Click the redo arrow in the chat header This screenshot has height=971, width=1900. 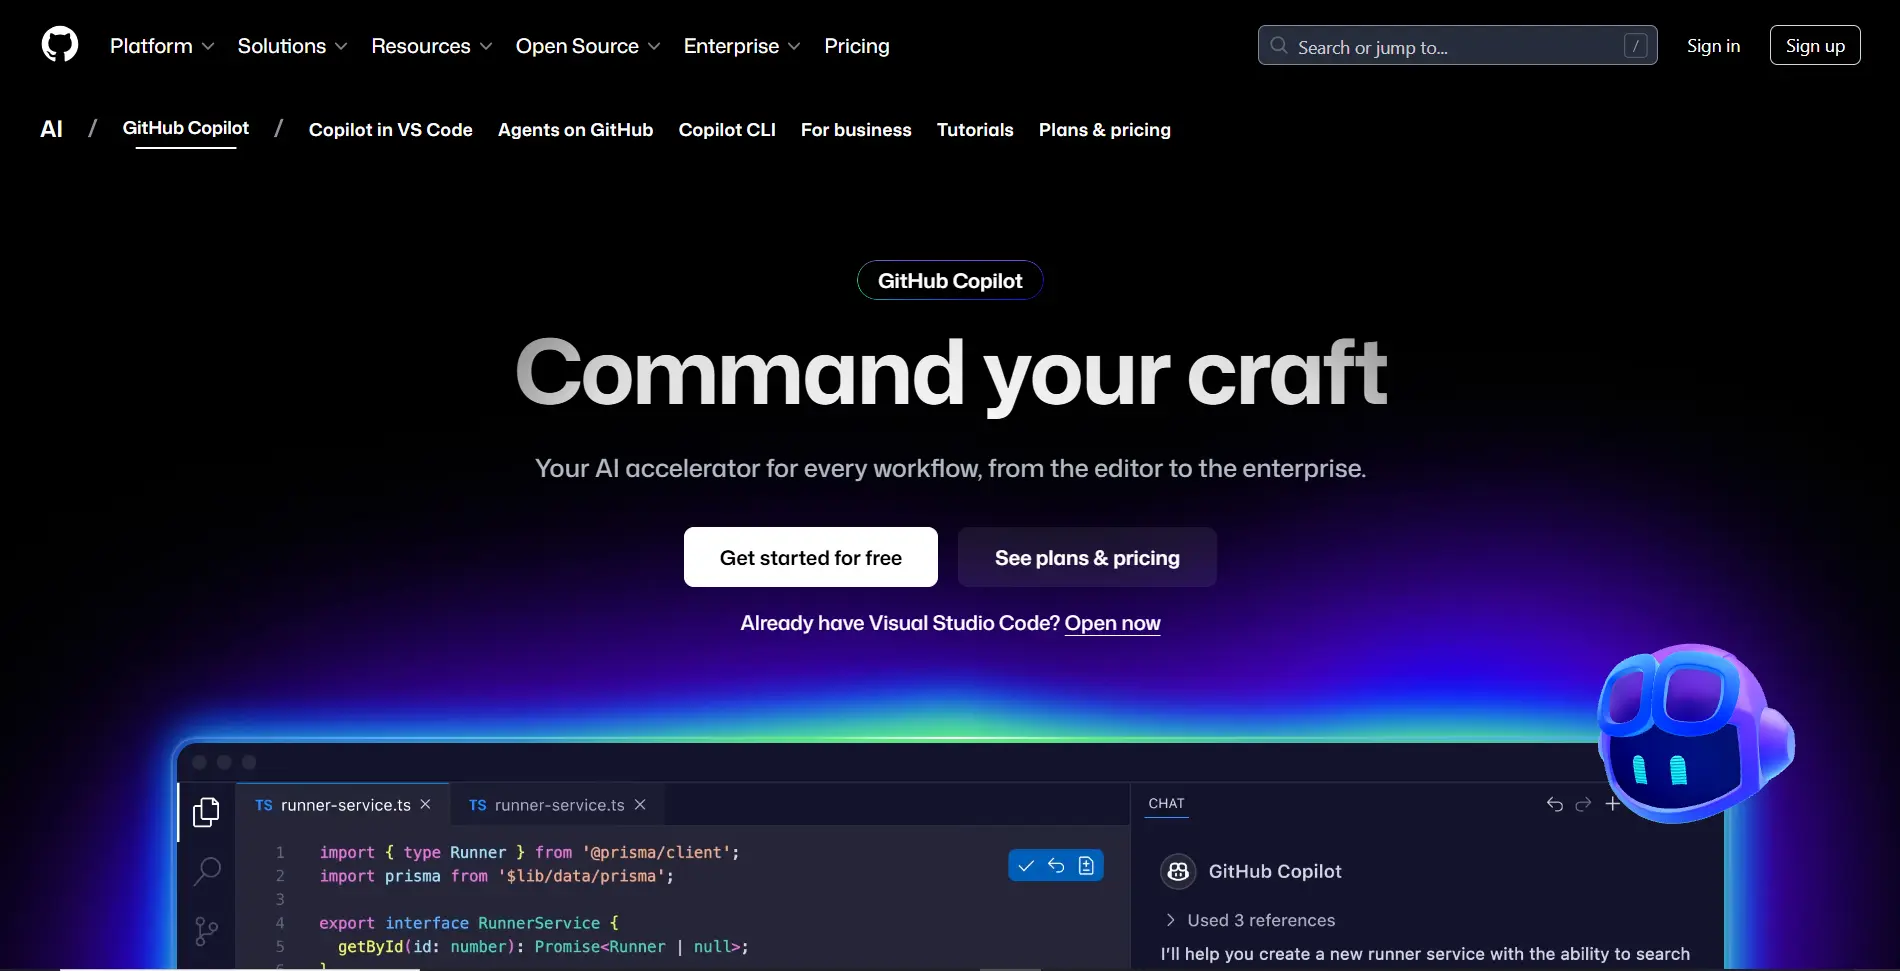(1583, 803)
